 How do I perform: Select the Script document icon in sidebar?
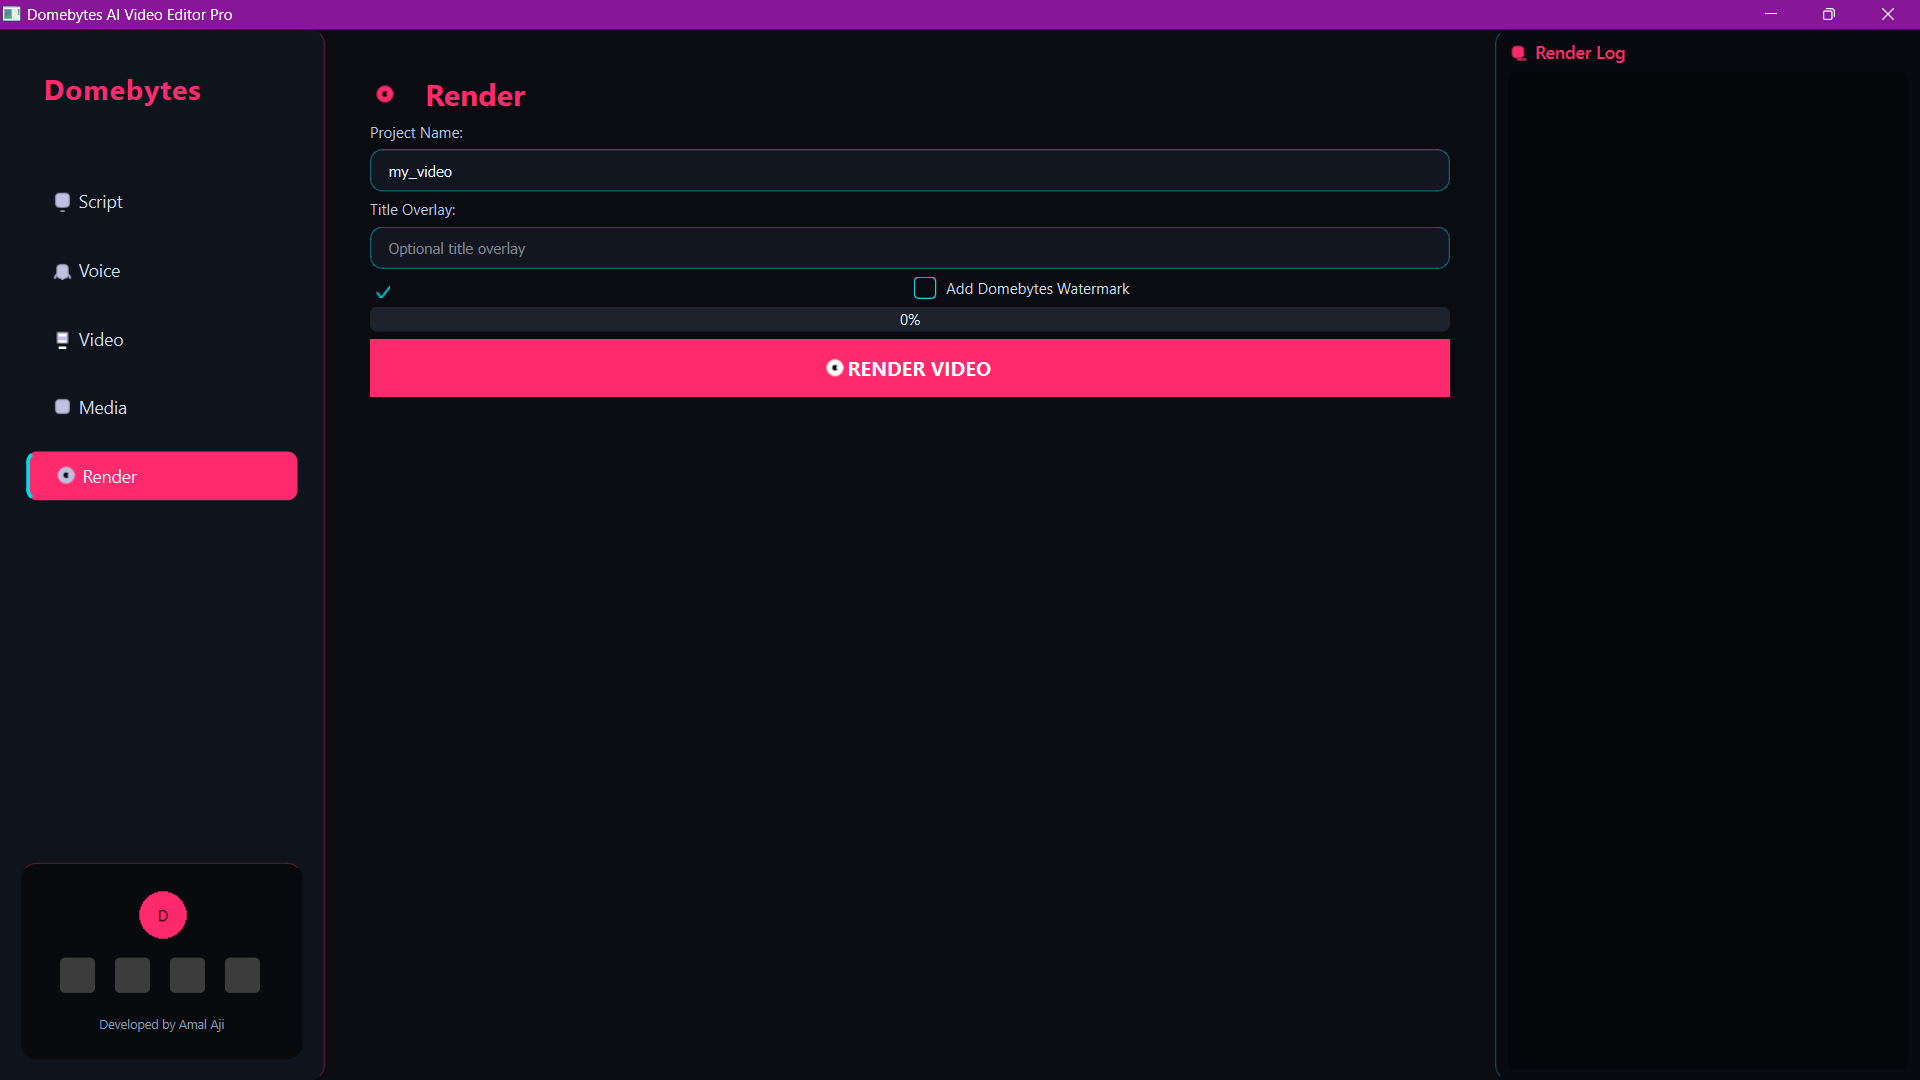[x=62, y=201]
